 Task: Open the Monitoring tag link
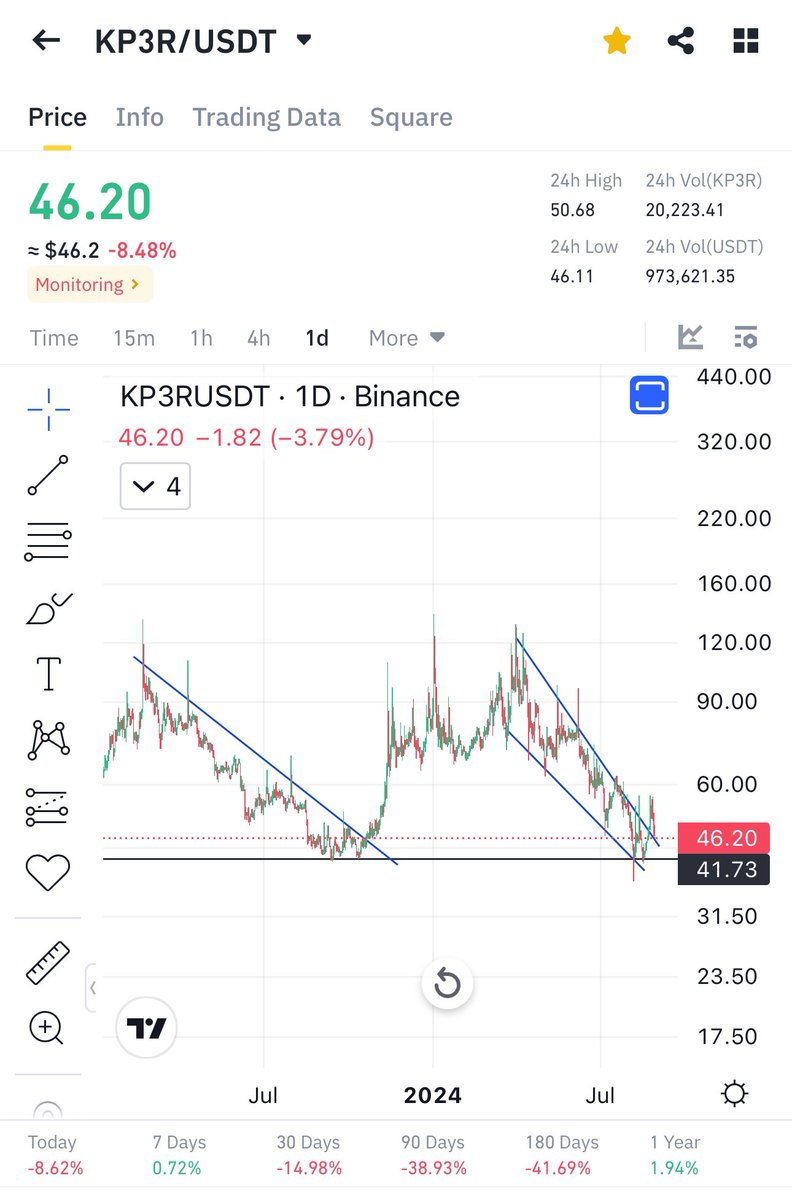89,284
